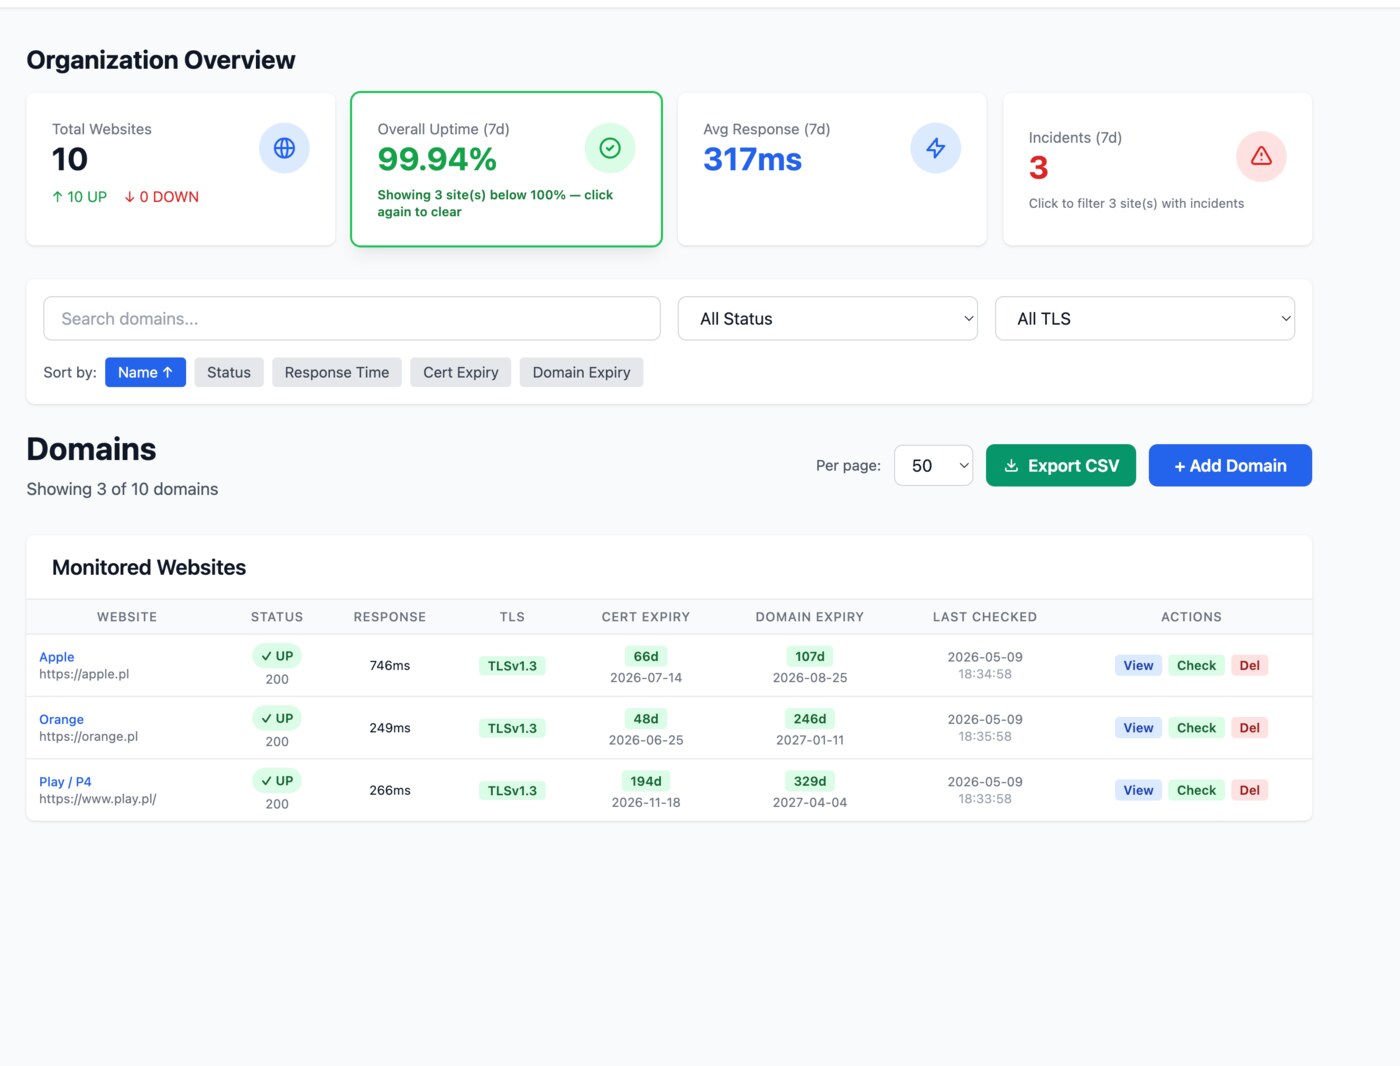This screenshot has height=1066, width=1400.
Task: Click the LAST CHECKED column header
Action: coord(985,617)
